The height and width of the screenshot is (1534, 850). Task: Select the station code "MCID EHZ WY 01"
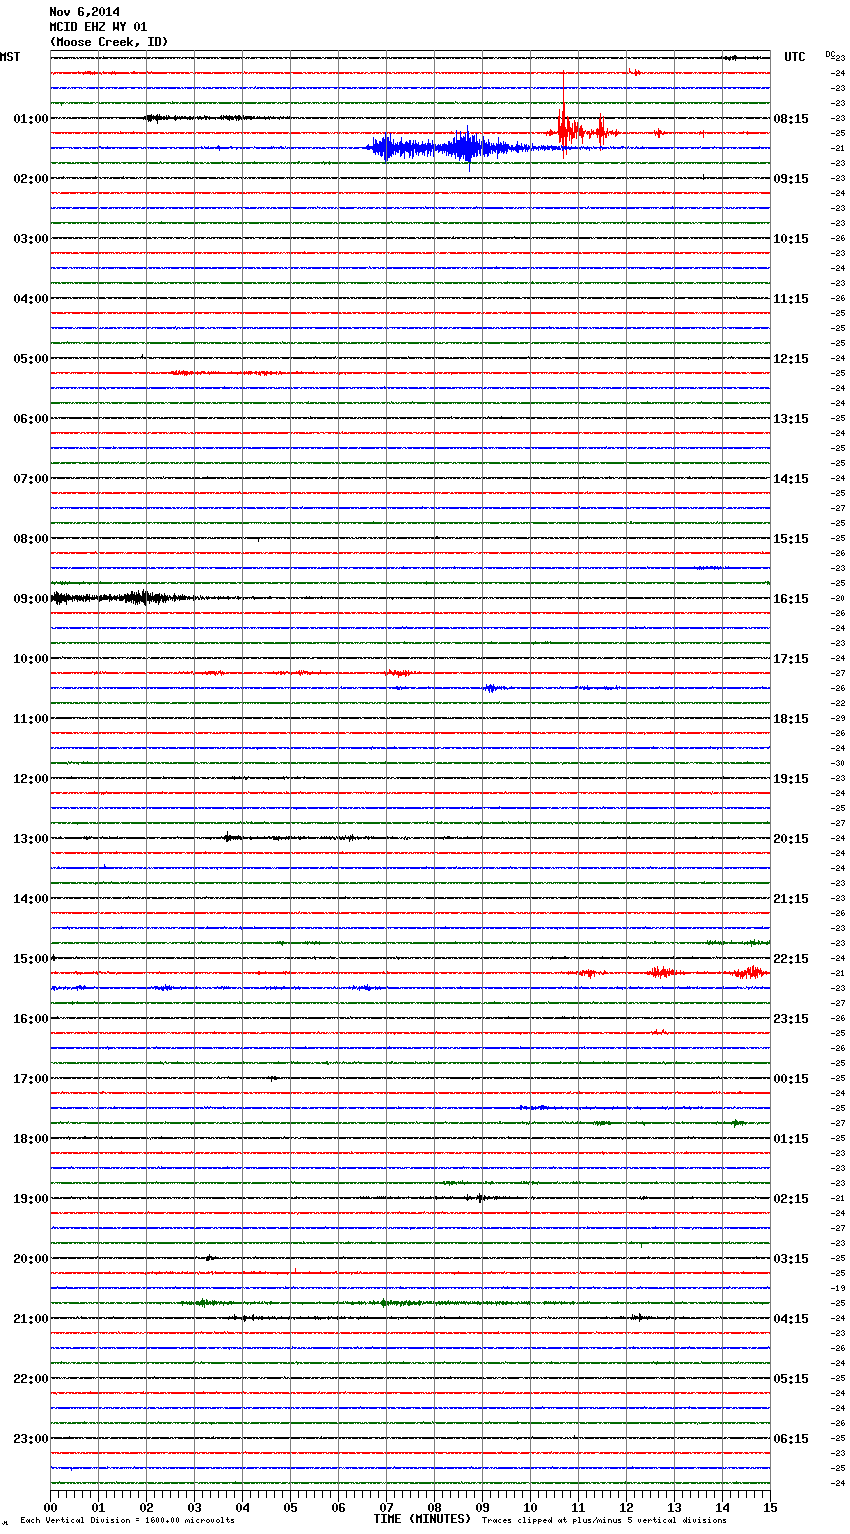(98, 27)
